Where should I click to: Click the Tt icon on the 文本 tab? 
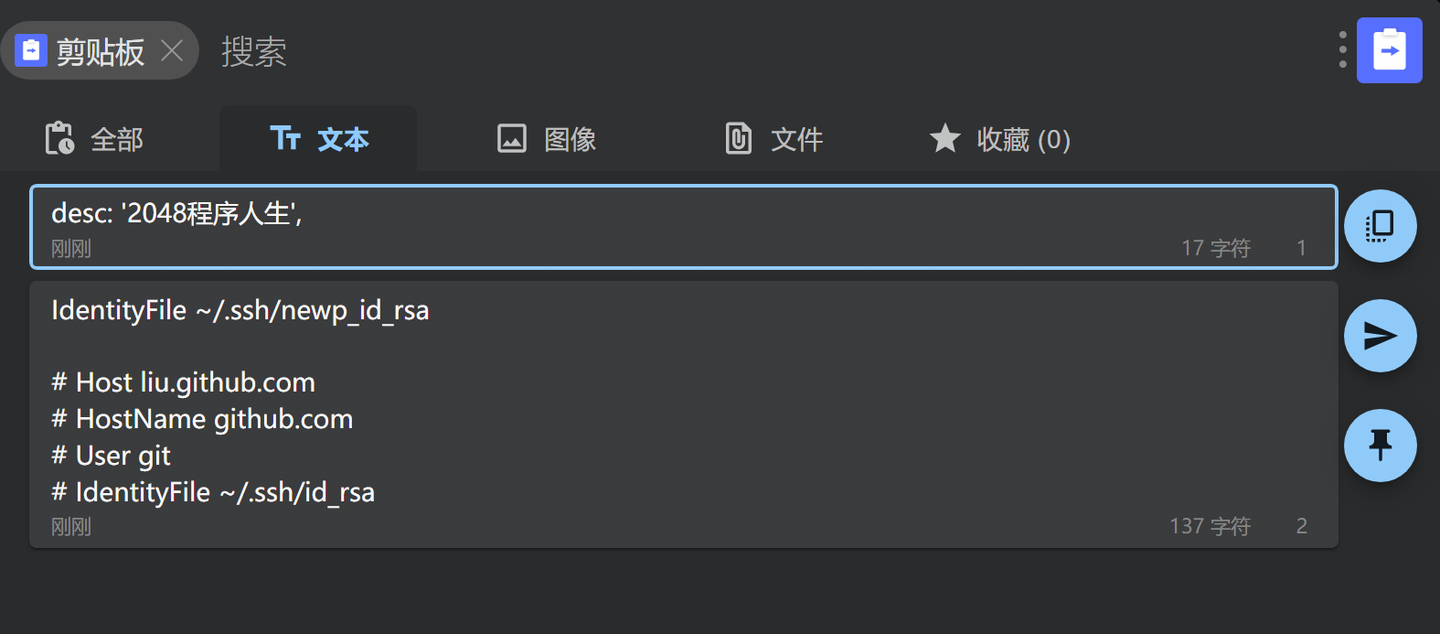pos(289,139)
